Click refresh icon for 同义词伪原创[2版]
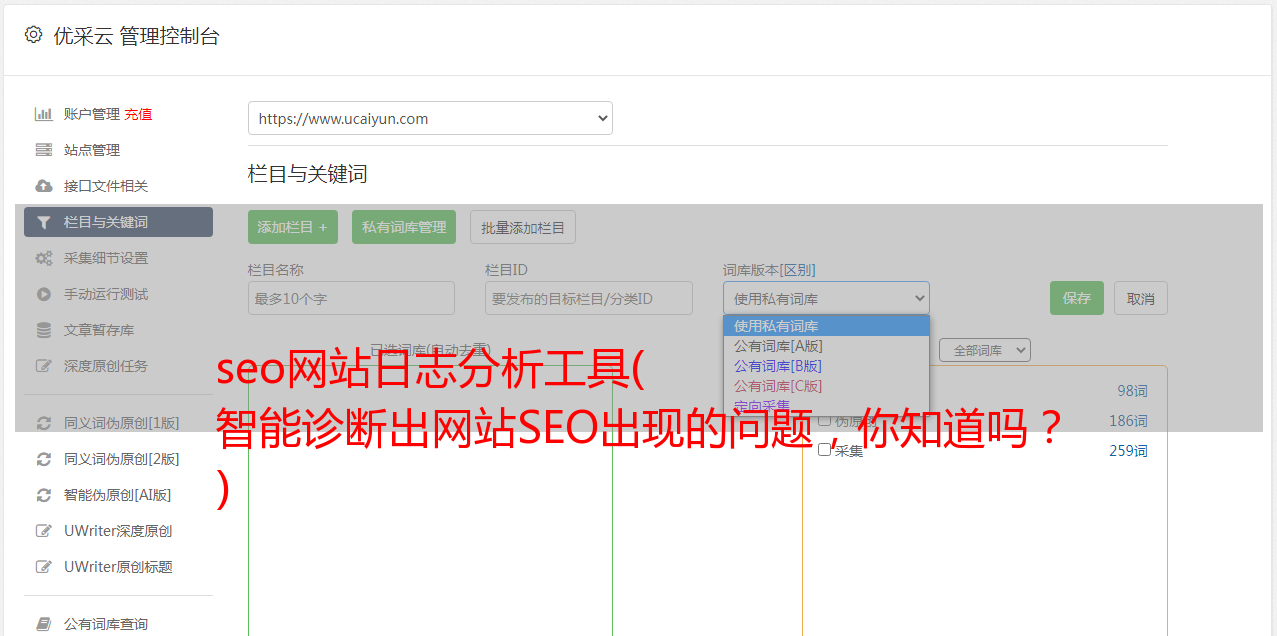 pyautogui.click(x=44, y=459)
